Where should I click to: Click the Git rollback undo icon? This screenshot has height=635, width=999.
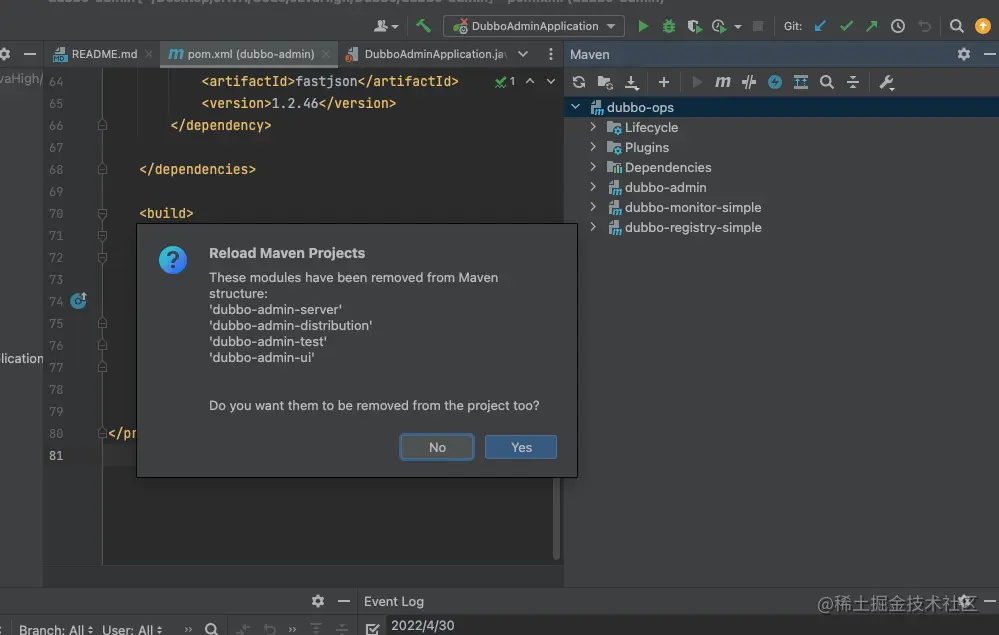coord(924,26)
